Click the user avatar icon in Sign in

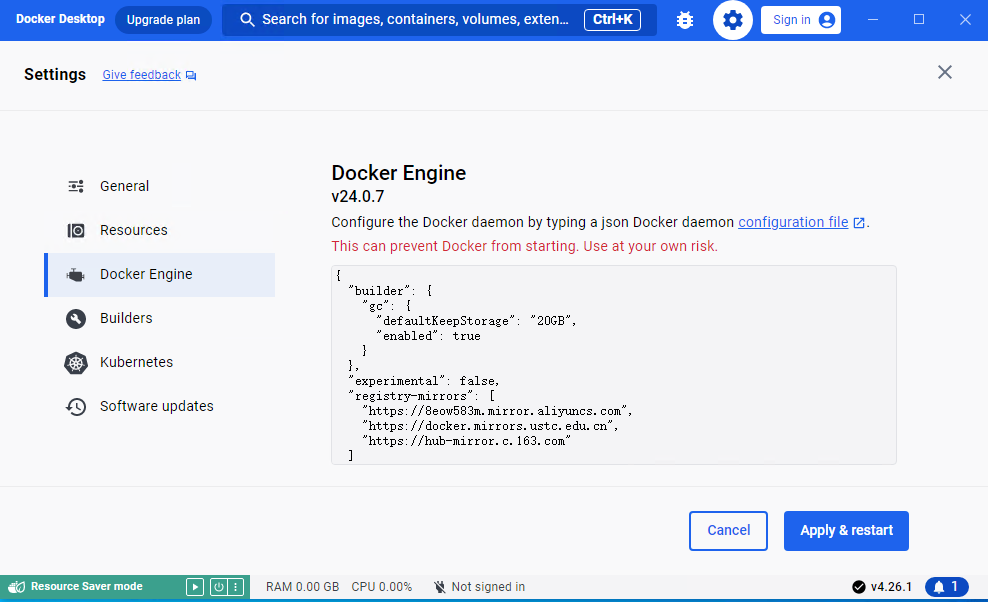pyautogui.click(x=827, y=20)
